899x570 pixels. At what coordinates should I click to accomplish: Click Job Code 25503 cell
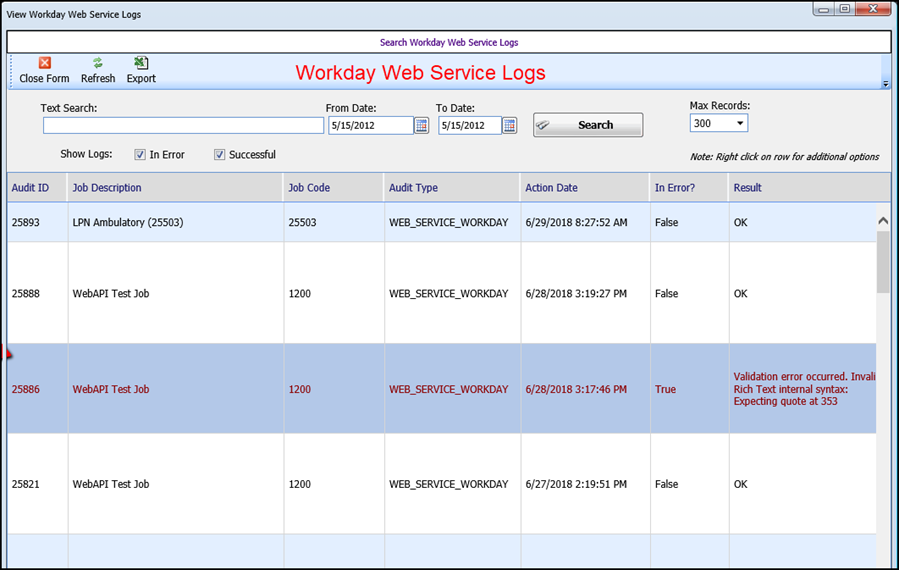coord(302,222)
